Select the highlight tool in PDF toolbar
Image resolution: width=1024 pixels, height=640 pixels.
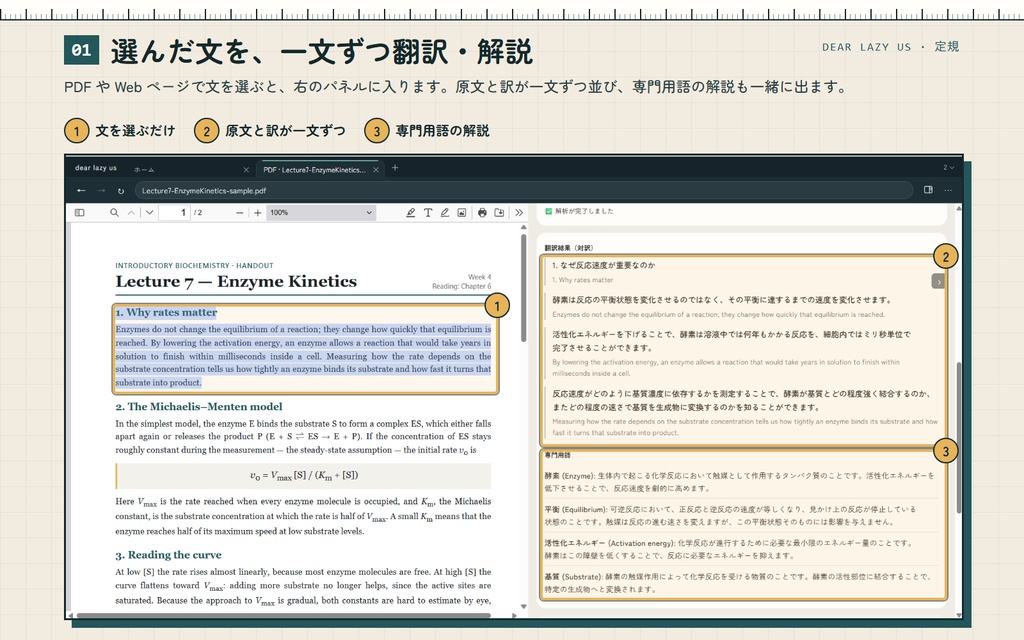pyautogui.click(x=410, y=213)
